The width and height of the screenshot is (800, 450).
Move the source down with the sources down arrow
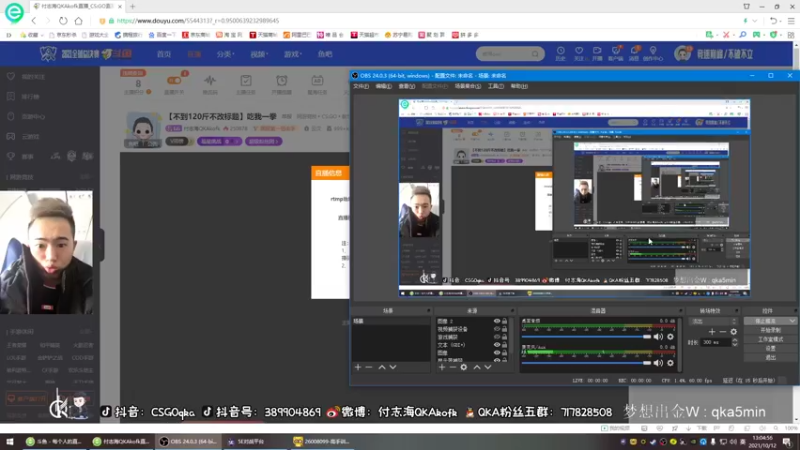coord(488,367)
